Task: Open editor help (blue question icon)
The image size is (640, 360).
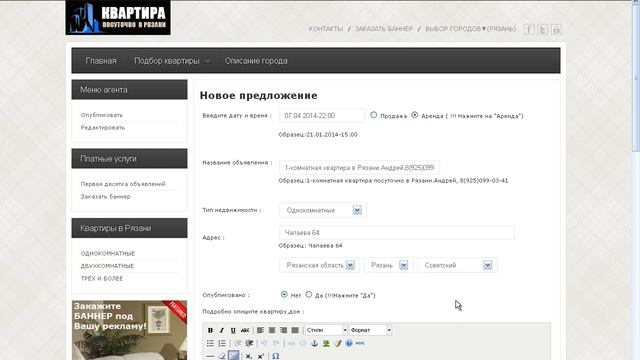Action: pos(349,343)
